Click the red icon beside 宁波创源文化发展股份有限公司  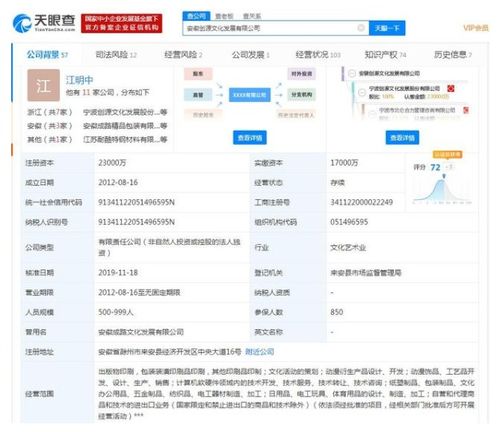(451, 88)
